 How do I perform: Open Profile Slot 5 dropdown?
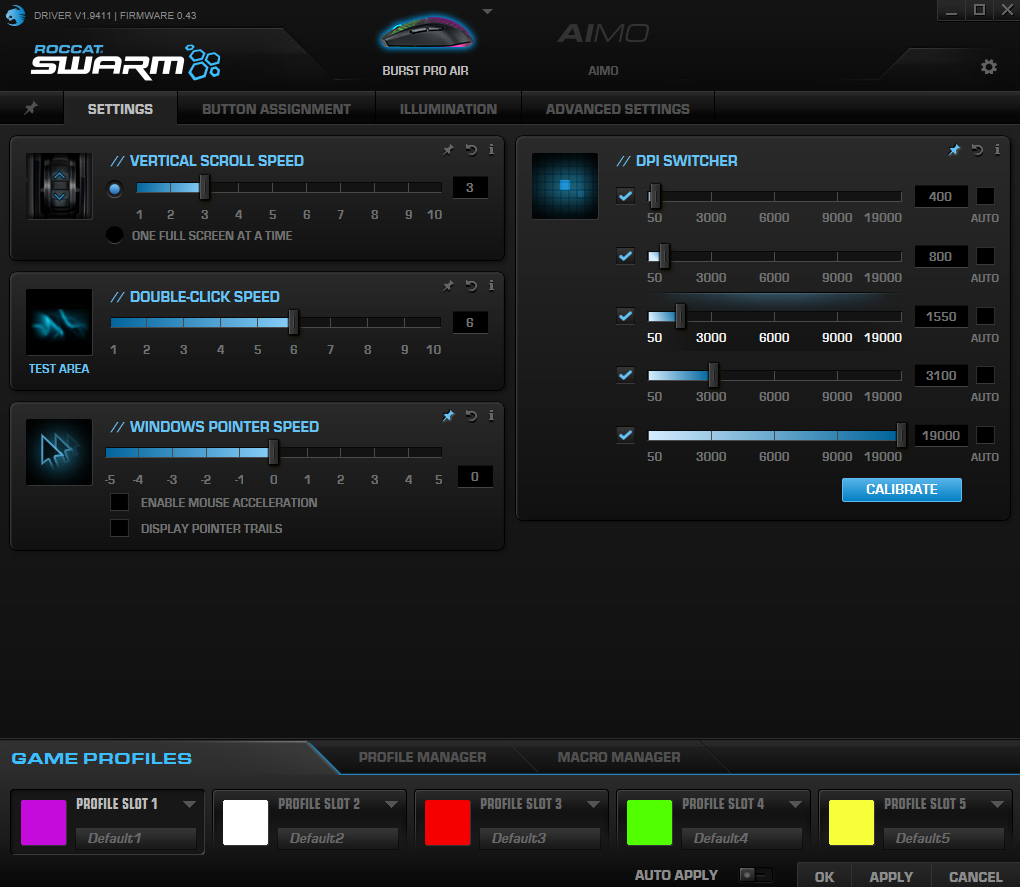[x=997, y=804]
